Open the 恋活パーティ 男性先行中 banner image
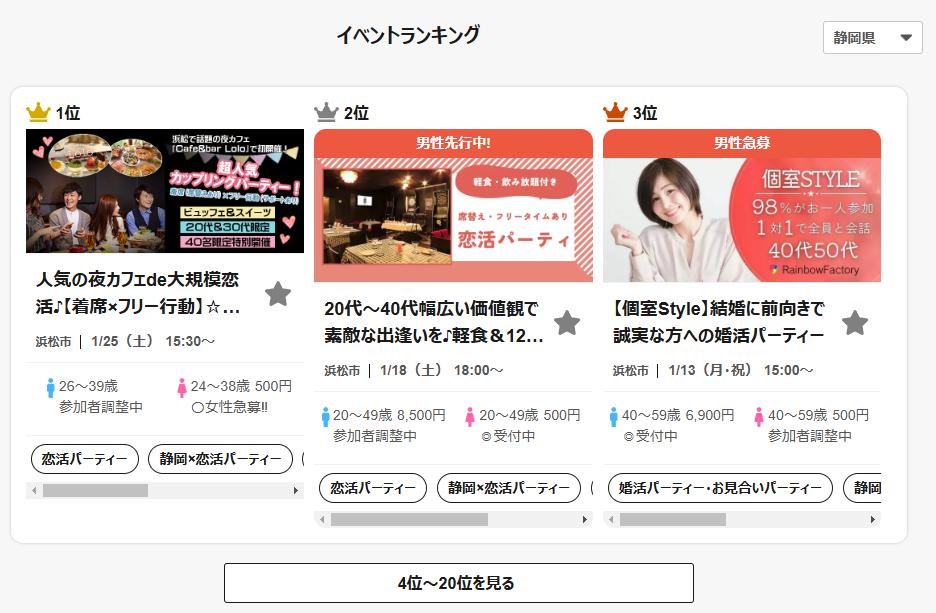The height and width of the screenshot is (613, 936). 454,205
